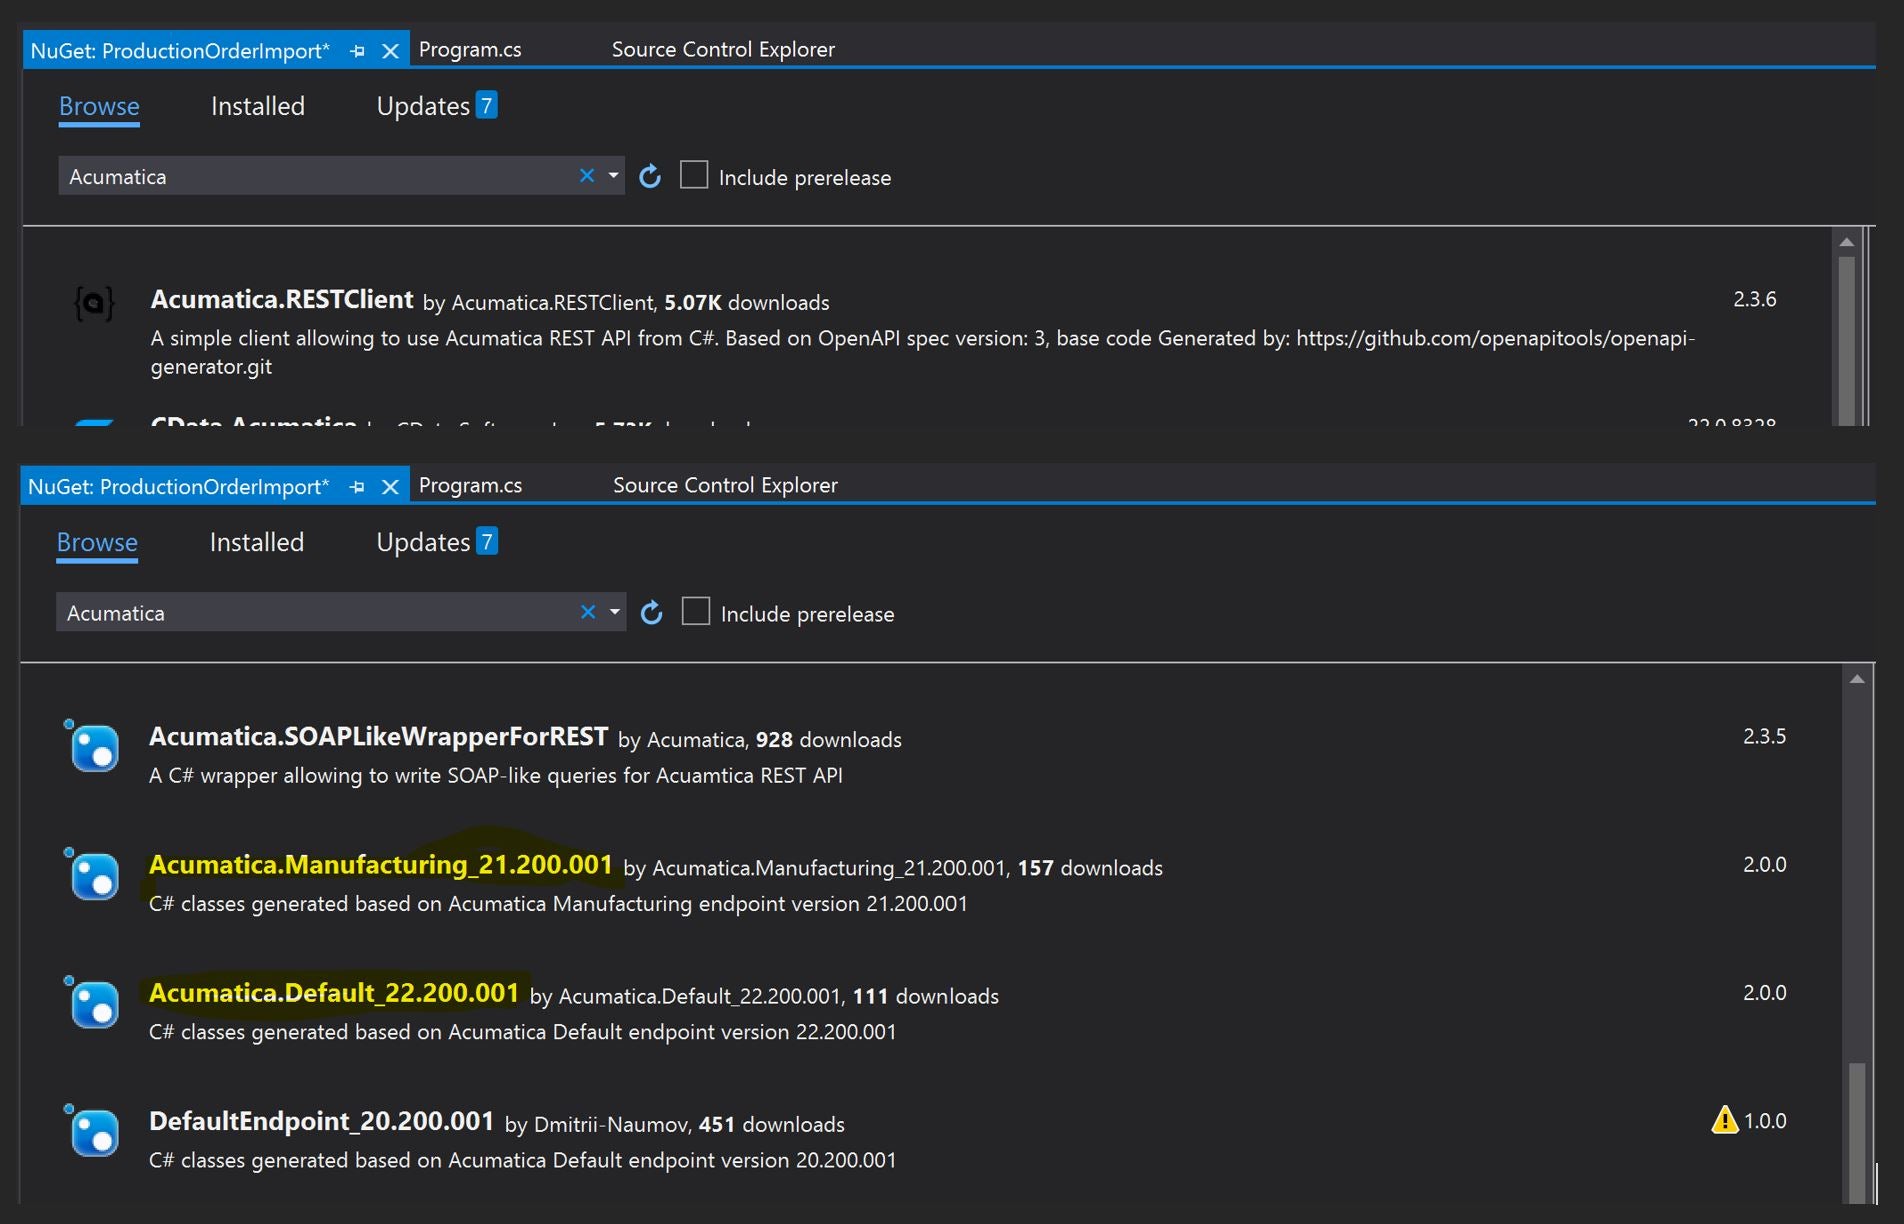1904x1224 pixels.
Task: Clear the Acumatica search in lower window
Action: [x=588, y=612]
